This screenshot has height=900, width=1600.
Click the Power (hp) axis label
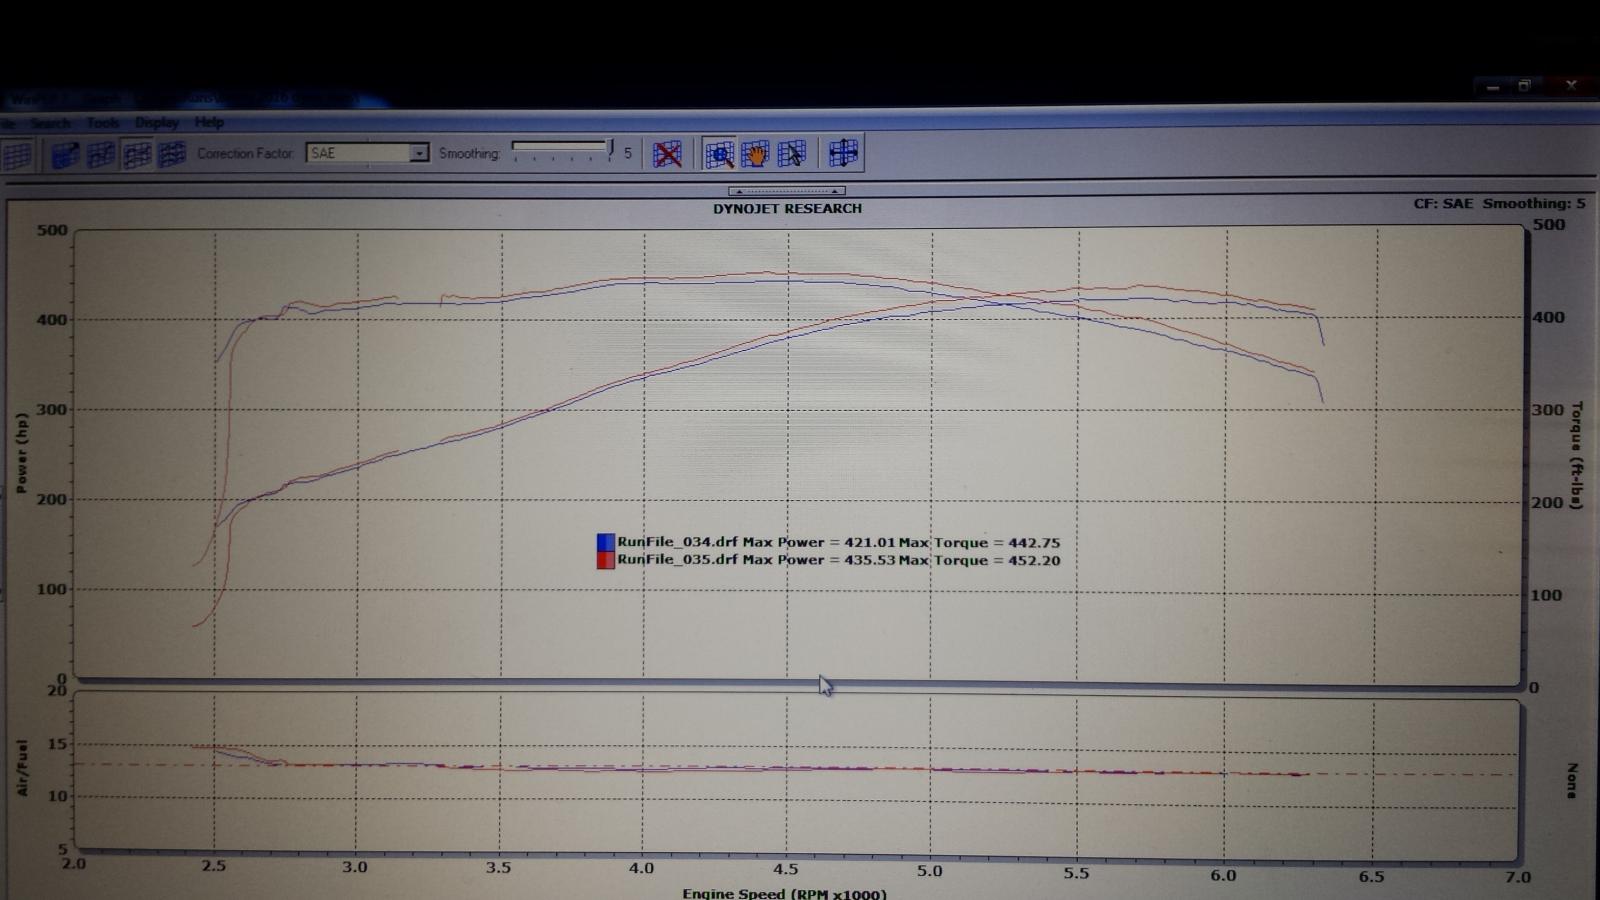pyautogui.click(x=21, y=453)
